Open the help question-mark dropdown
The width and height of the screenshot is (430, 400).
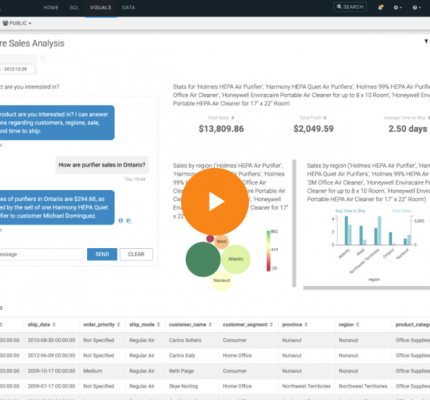tap(416, 7)
